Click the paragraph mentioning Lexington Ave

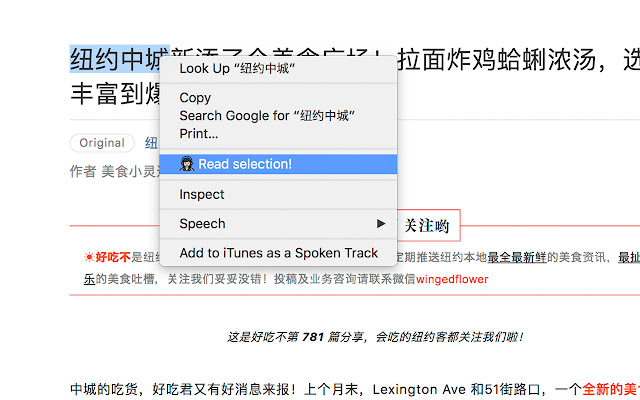(355, 389)
